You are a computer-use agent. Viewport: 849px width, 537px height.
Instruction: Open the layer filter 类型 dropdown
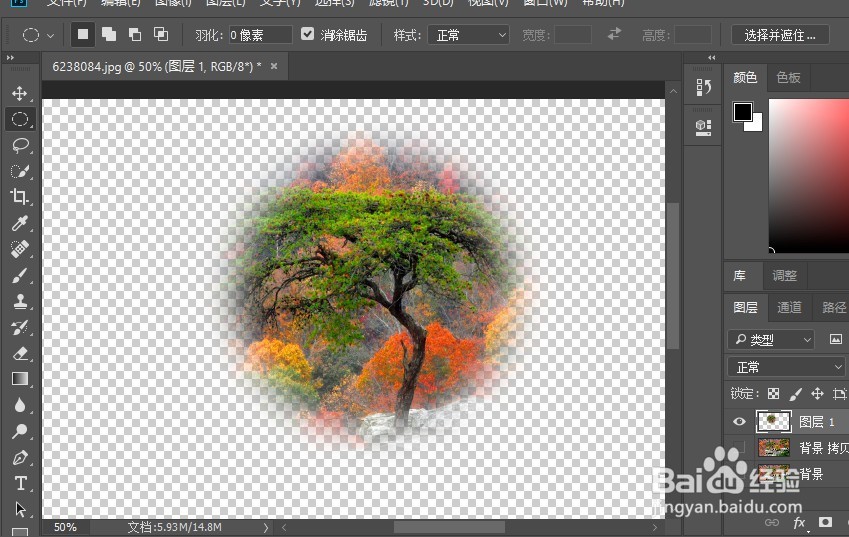pyautogui.click(x=770, y=339)
